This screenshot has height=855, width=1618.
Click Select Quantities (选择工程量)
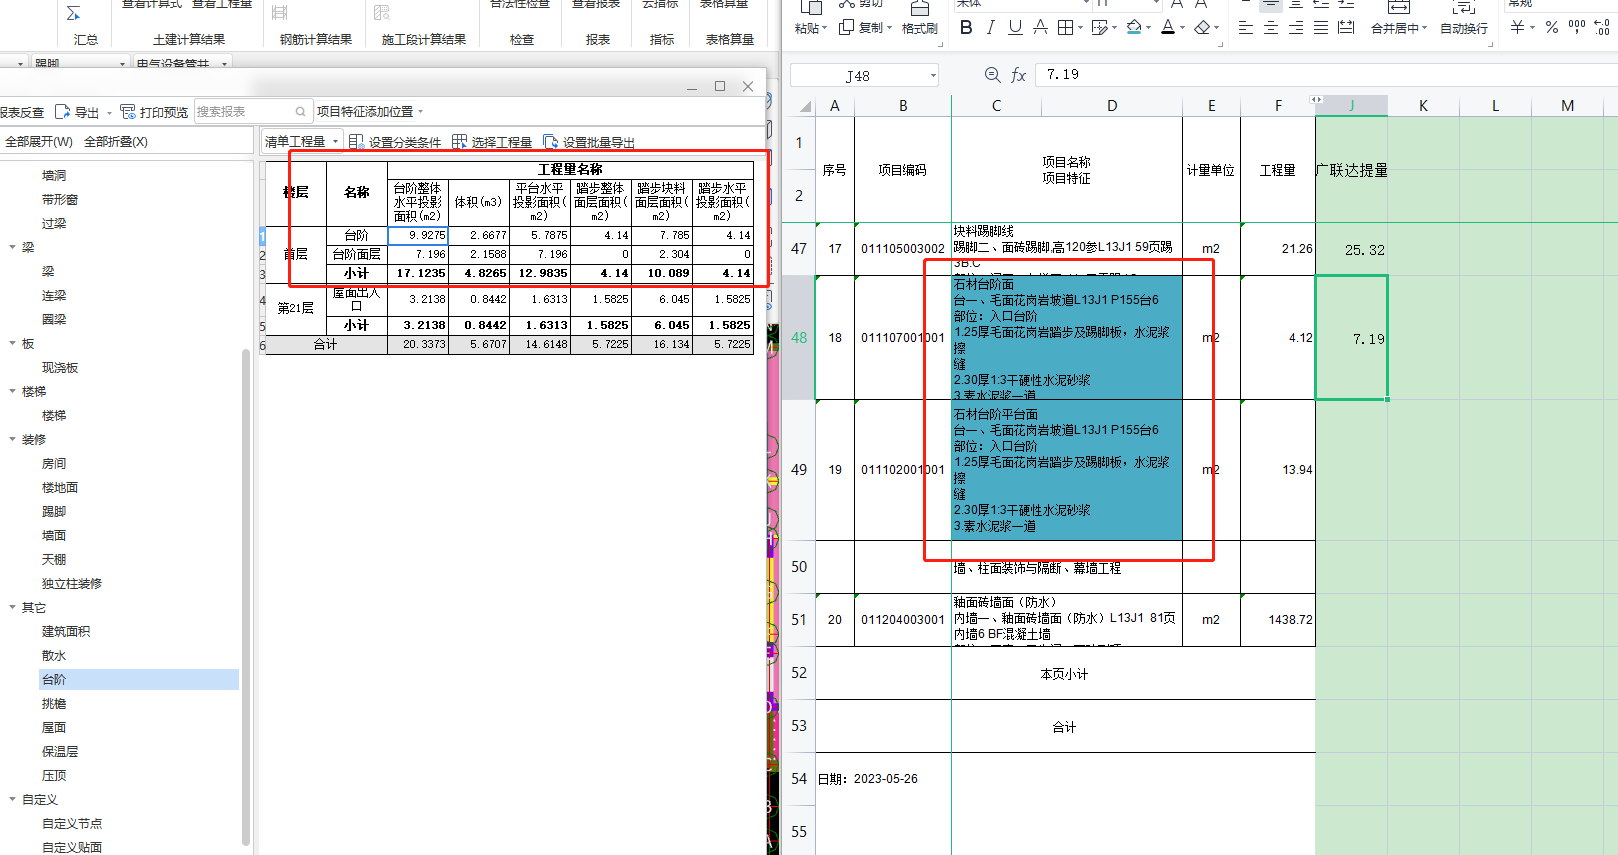pyautogui.click(x=492, y=142)
